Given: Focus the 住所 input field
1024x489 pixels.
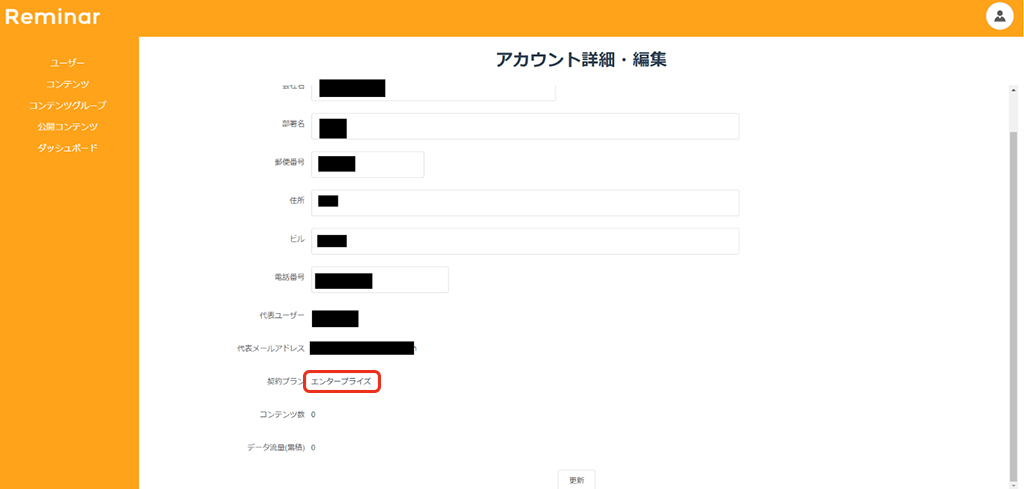Looking at the screenshot, I should [525, 203].
